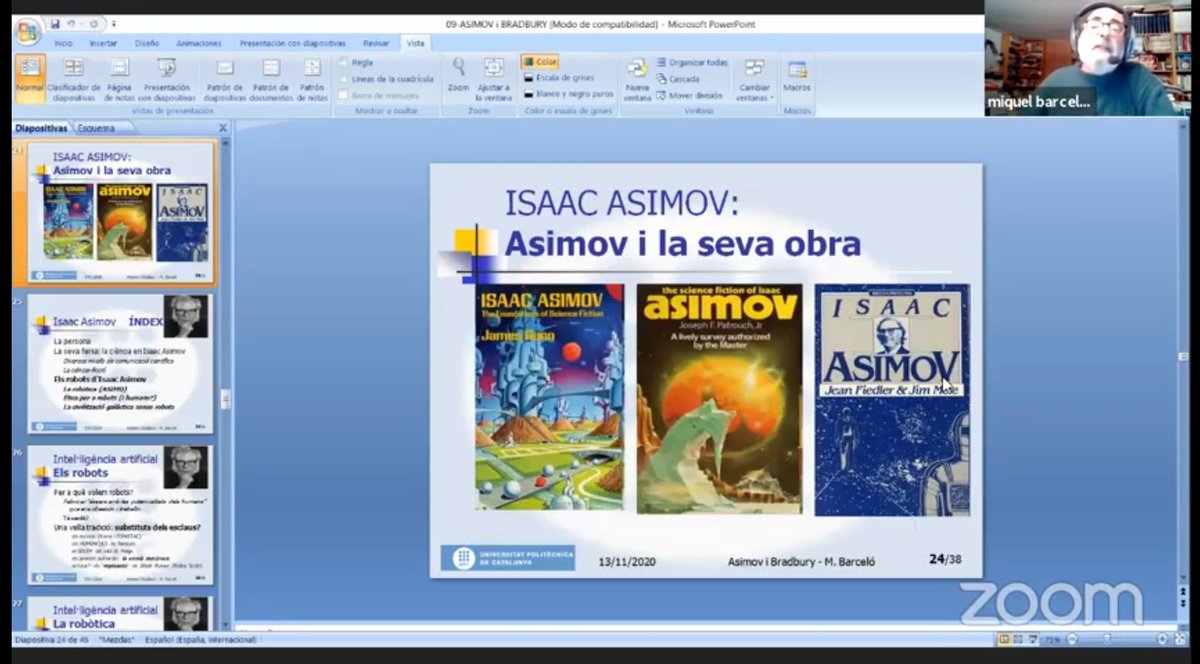
Task: Select slide thumbnail 'La robòtica'
Action: click(x=121, y=613)
